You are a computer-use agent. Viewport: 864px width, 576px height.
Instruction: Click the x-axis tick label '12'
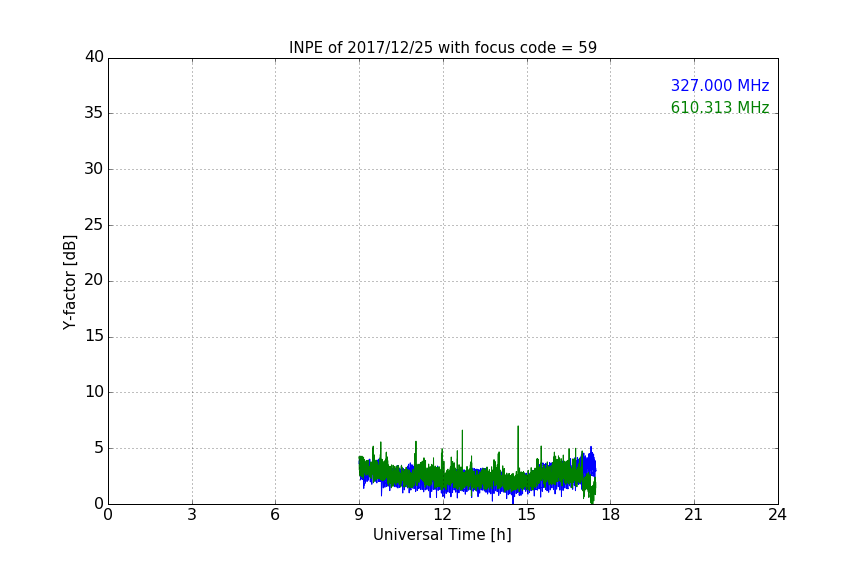pyautogui.click(x=442, y=515)
